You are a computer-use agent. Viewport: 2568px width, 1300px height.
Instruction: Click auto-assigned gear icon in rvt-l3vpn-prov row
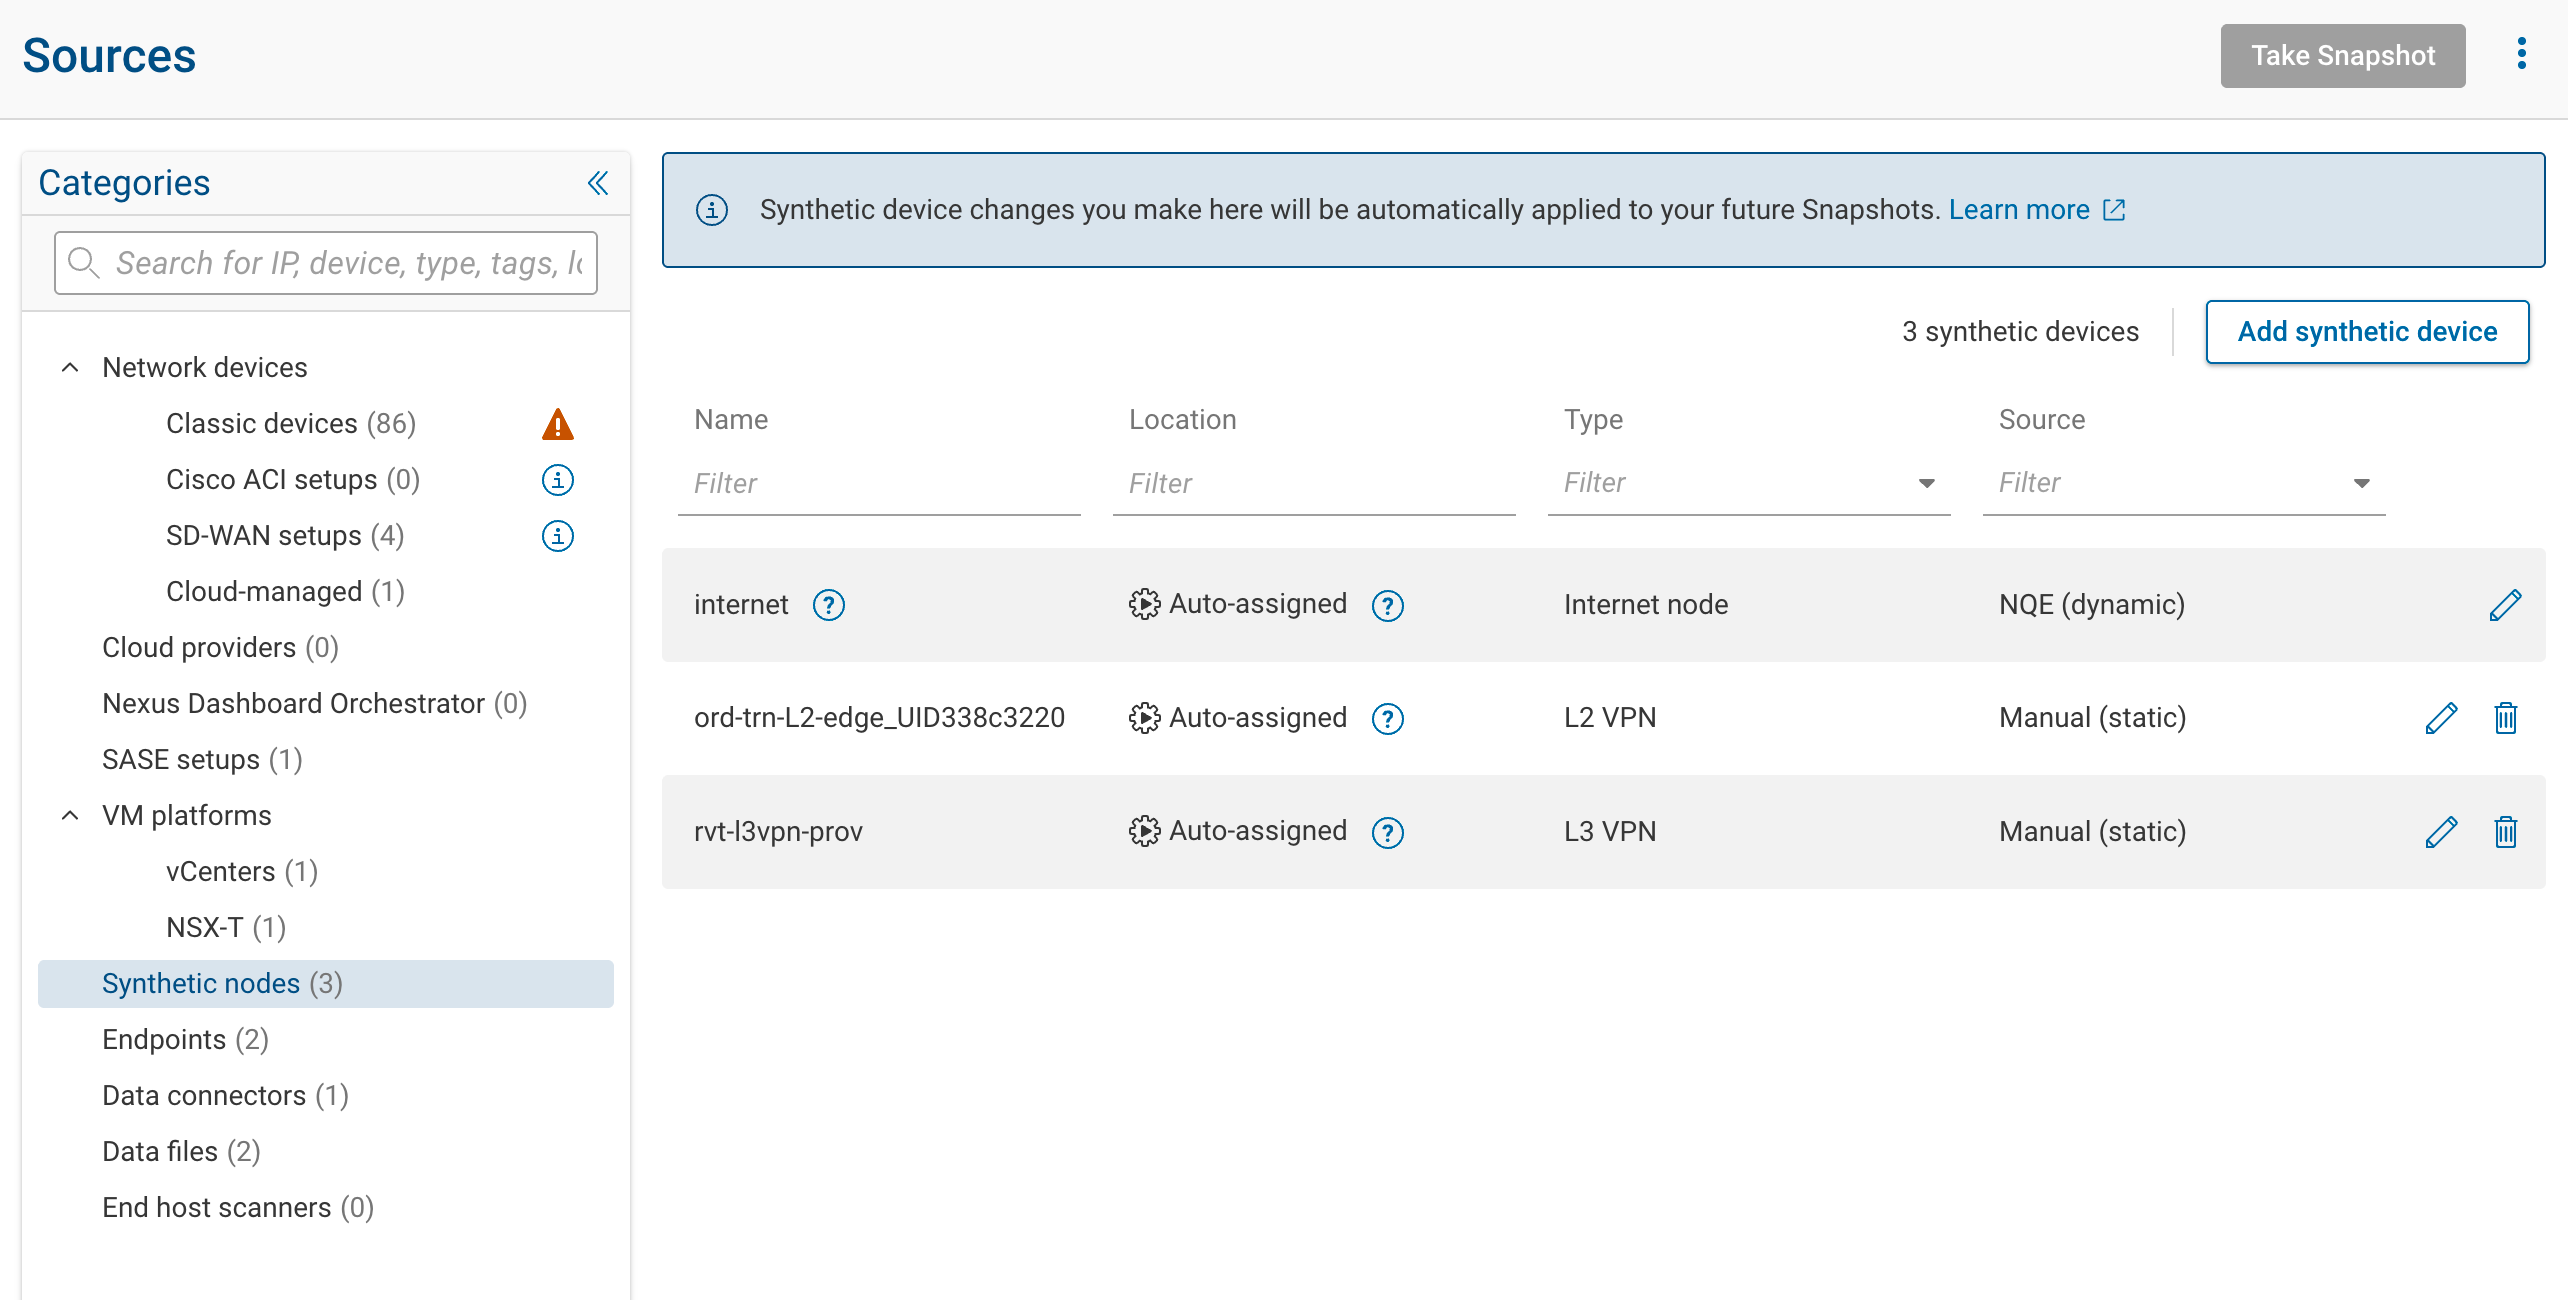pos(1144,831)
